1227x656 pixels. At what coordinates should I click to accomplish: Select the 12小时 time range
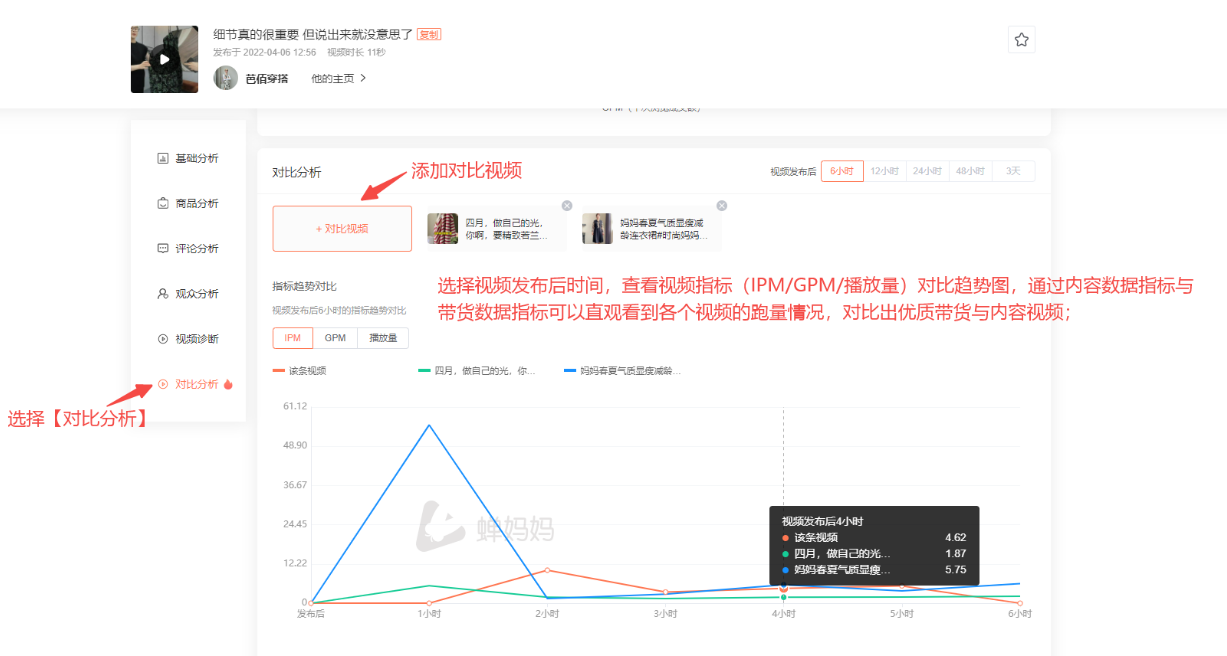coord(885,171)
